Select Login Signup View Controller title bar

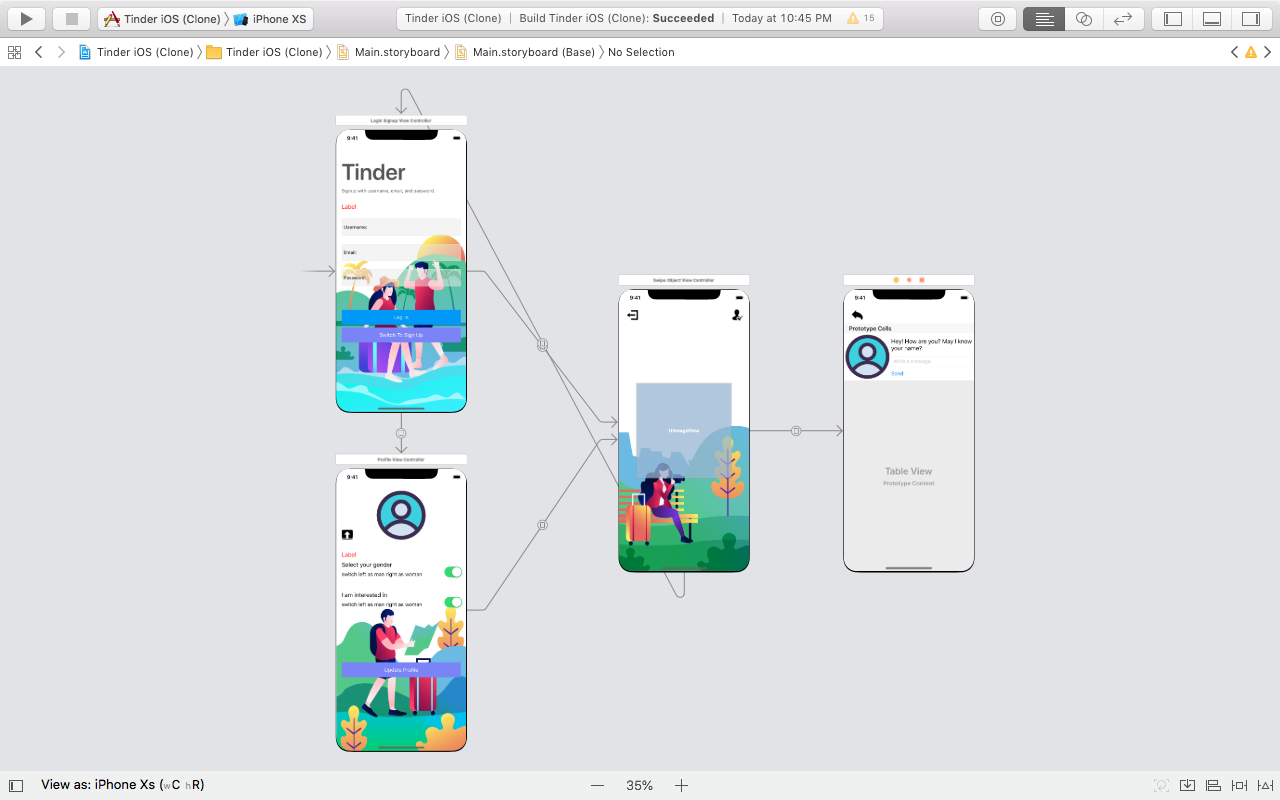click(401, 120)
